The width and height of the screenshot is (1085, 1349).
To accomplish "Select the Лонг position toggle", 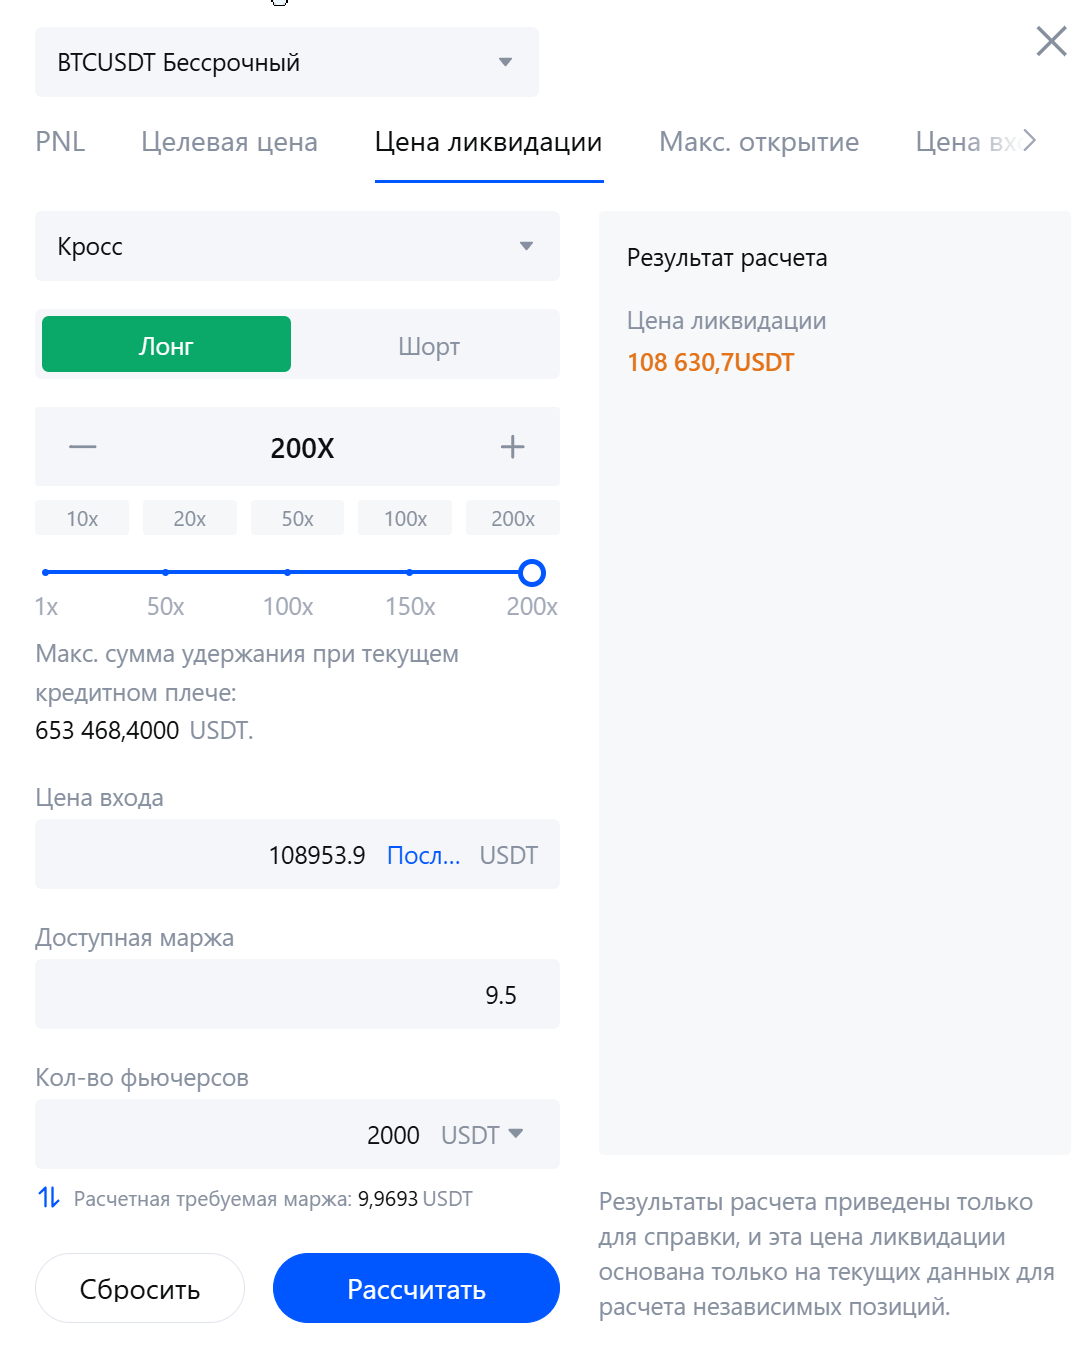I will point(166,345).
